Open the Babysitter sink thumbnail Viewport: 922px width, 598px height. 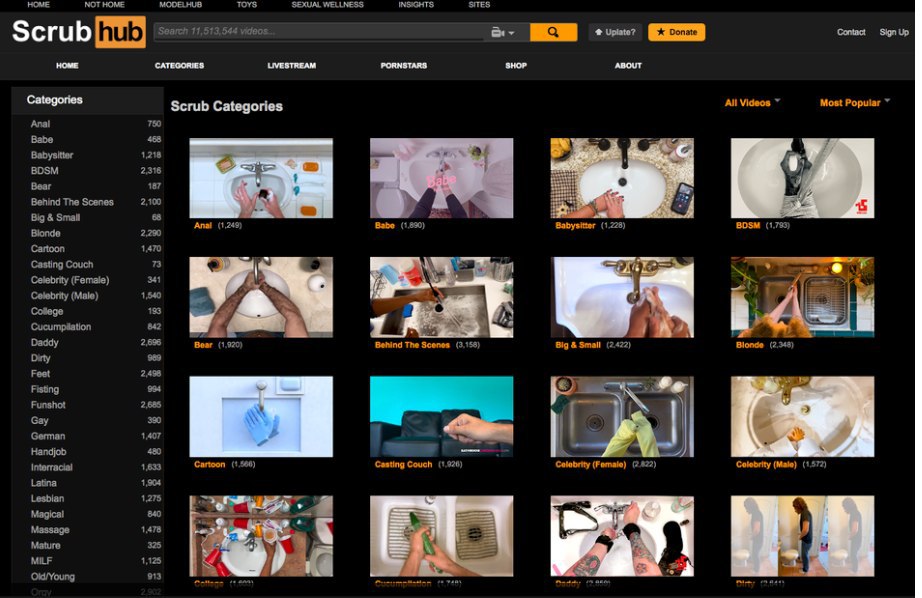(x=622, y=178)
